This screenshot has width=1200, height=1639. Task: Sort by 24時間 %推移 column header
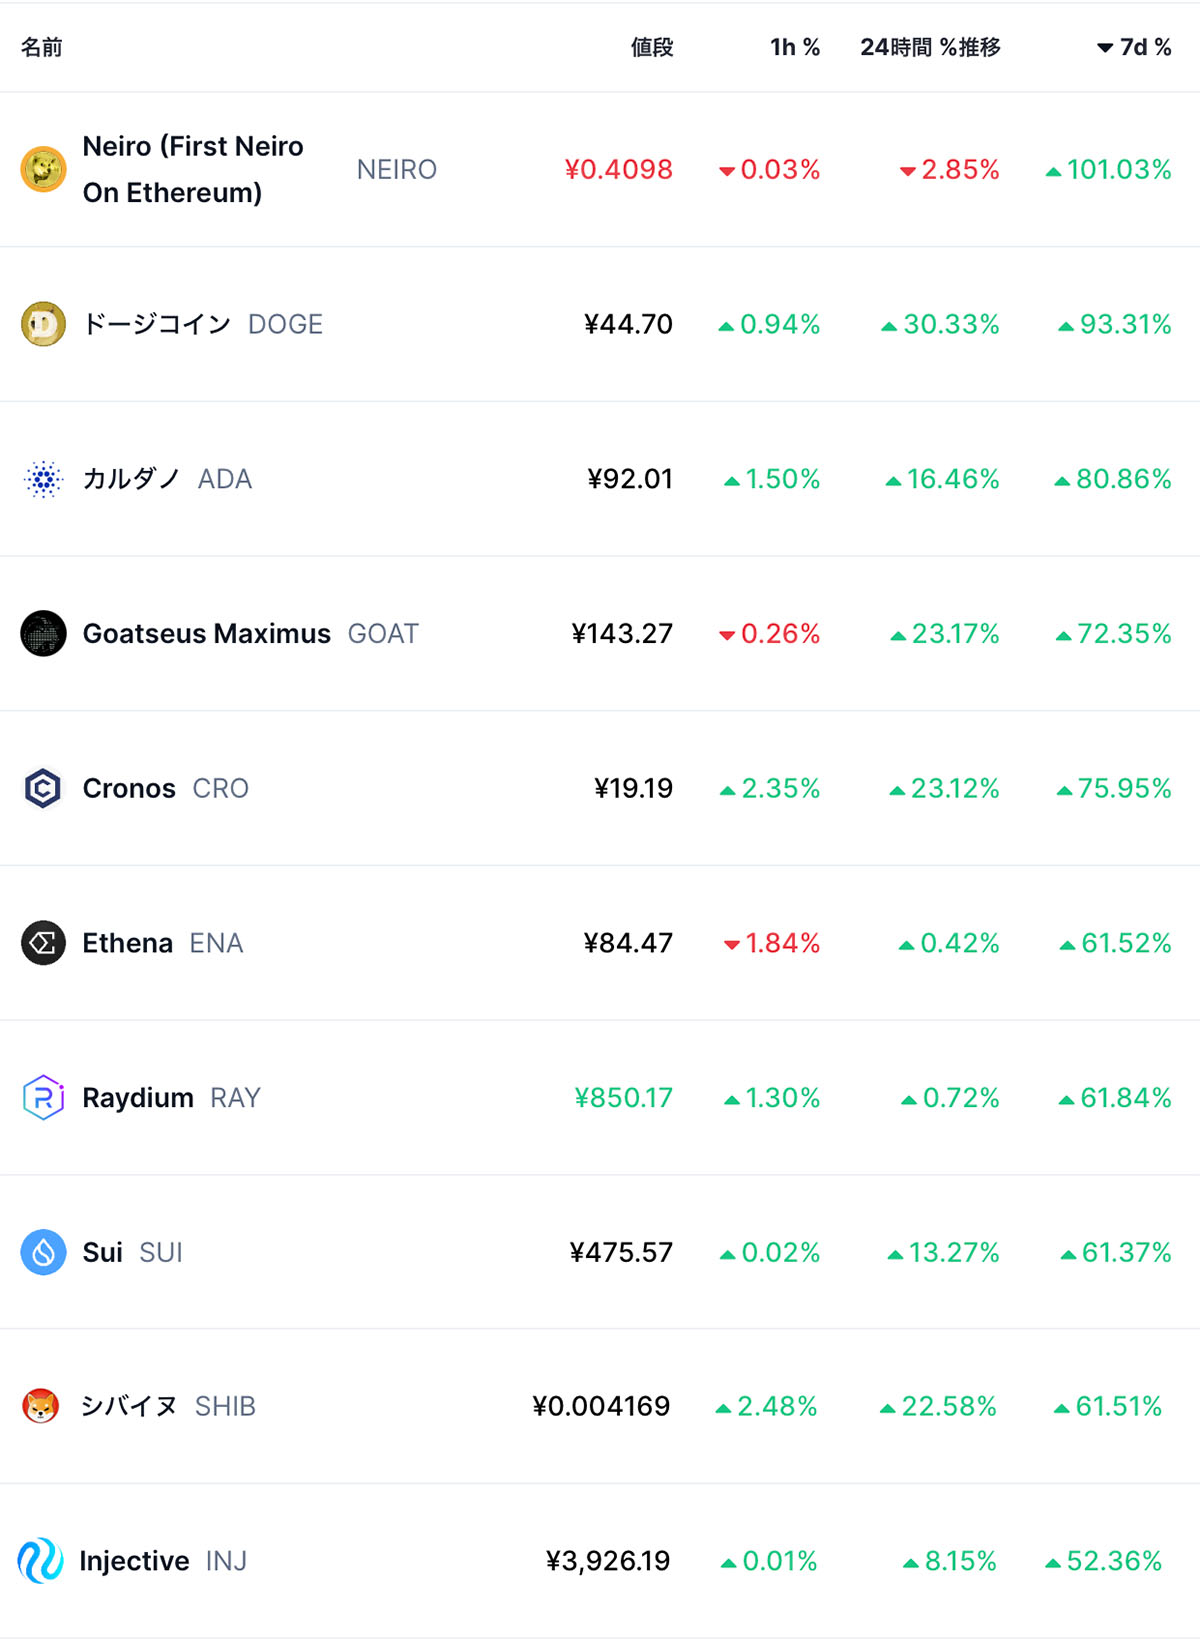[930, 47]
